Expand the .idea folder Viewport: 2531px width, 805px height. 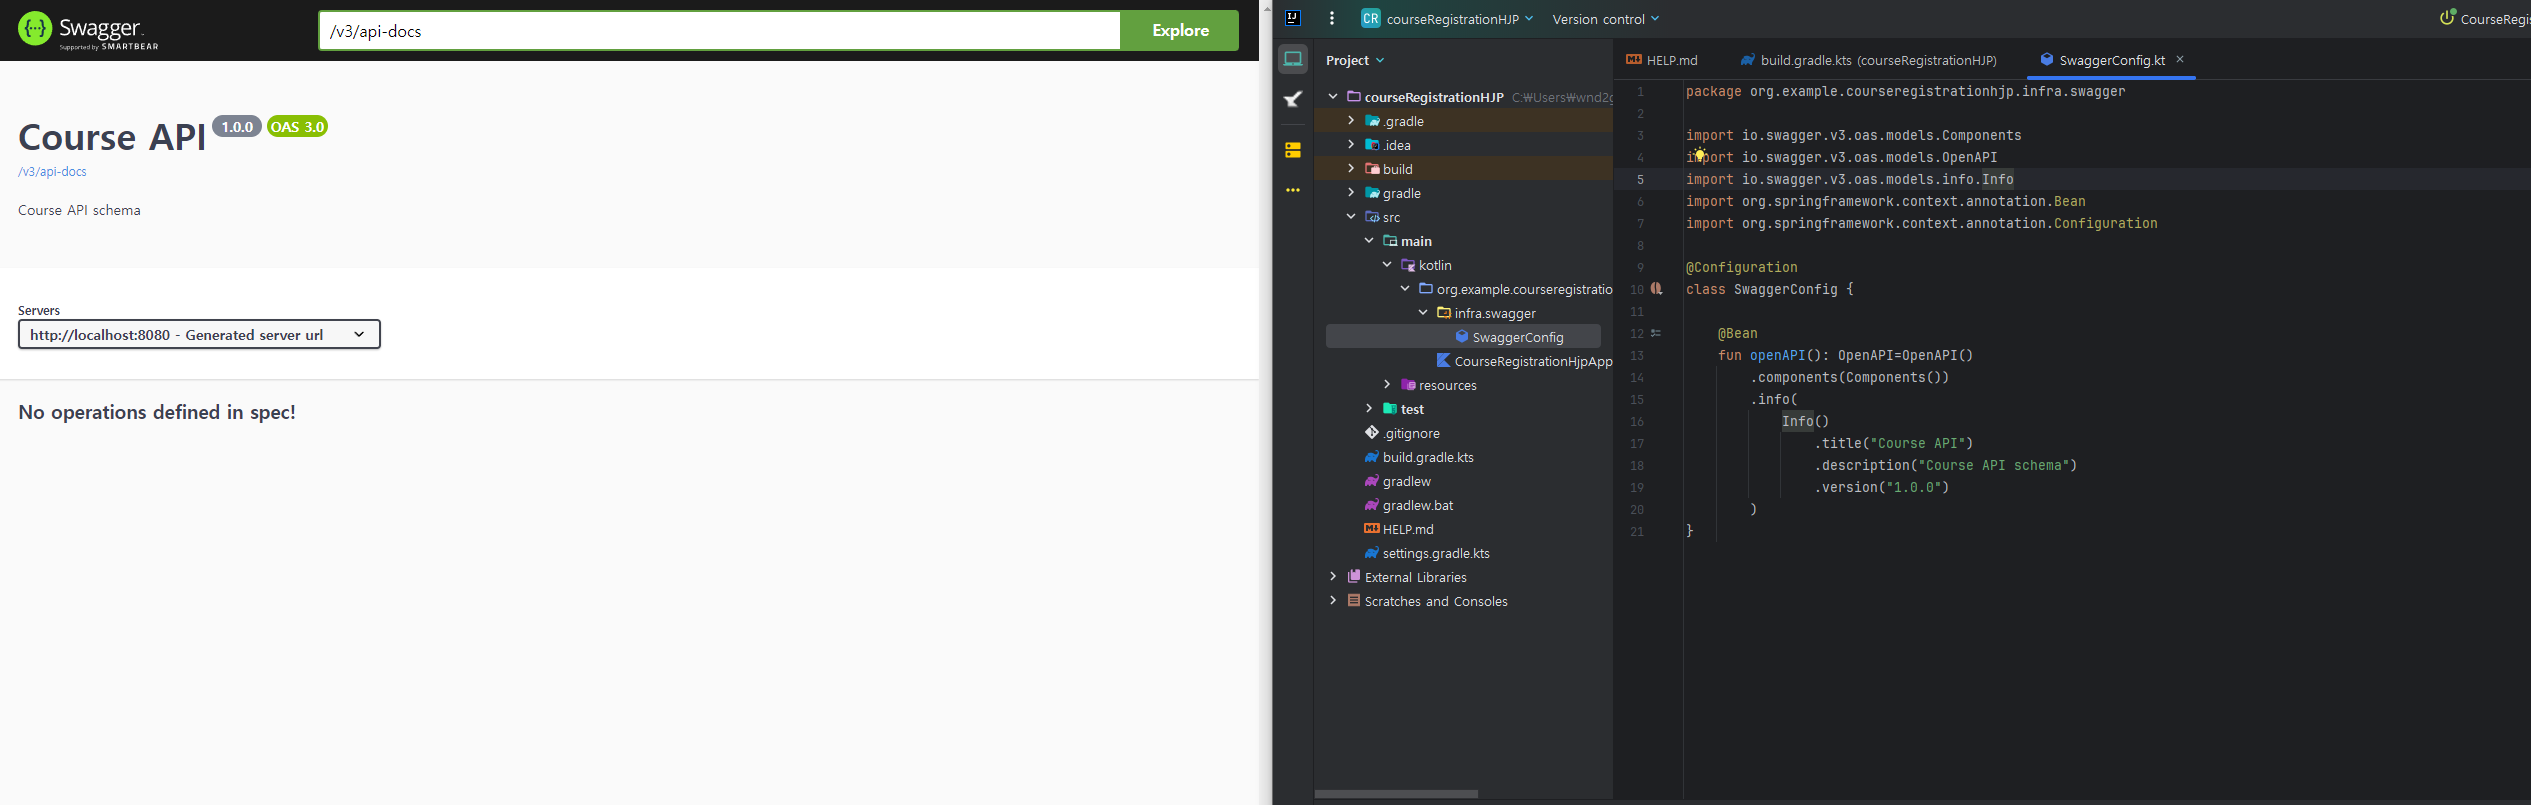[1351, 144]
